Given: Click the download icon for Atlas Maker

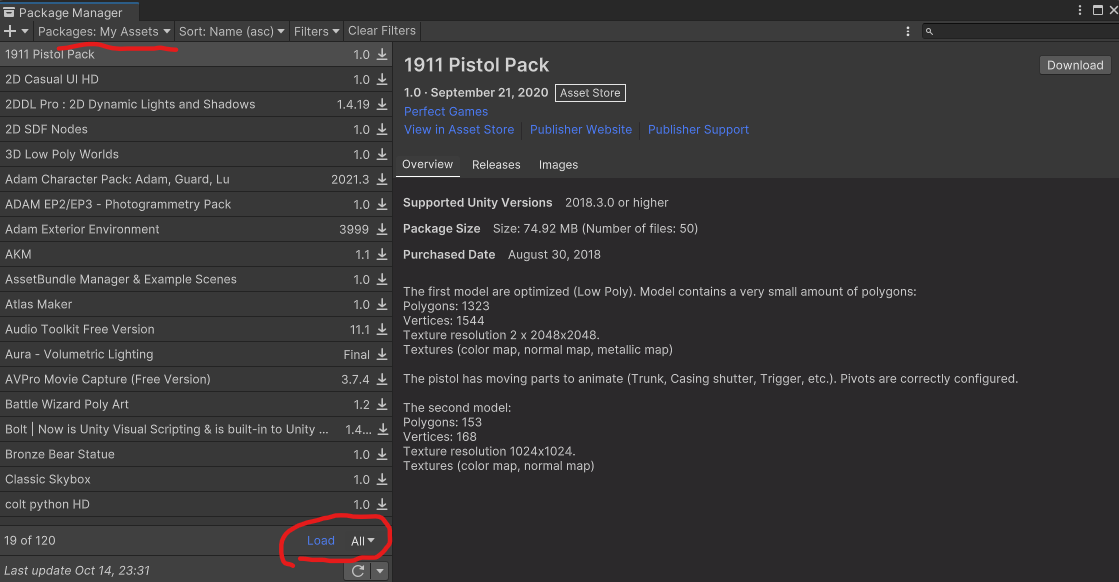Looking at the screenshot, I should pos(382,304).
